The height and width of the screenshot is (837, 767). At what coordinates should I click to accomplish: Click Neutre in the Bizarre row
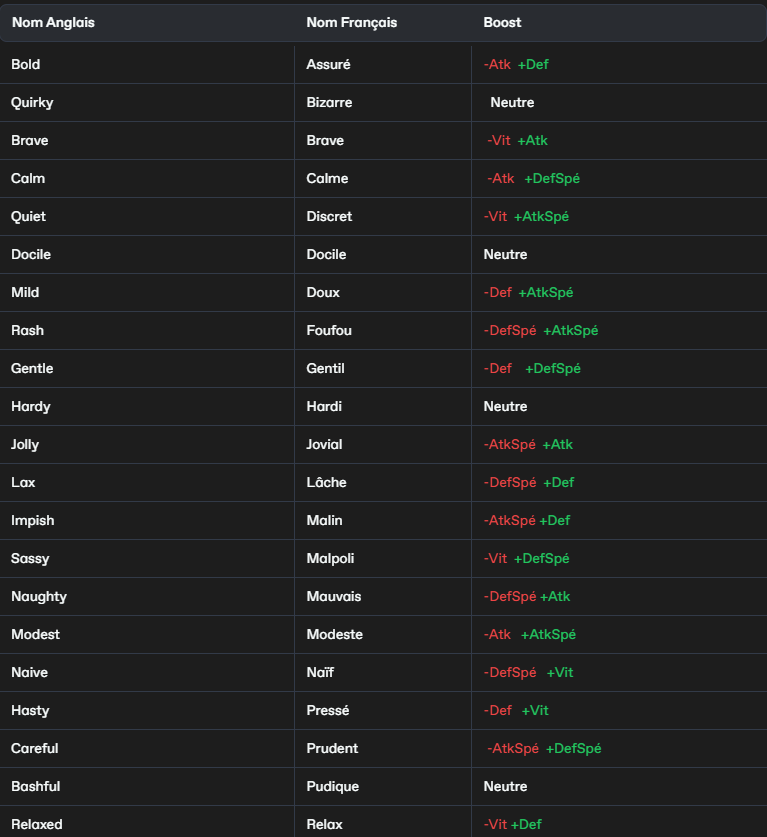coord(512,102)
